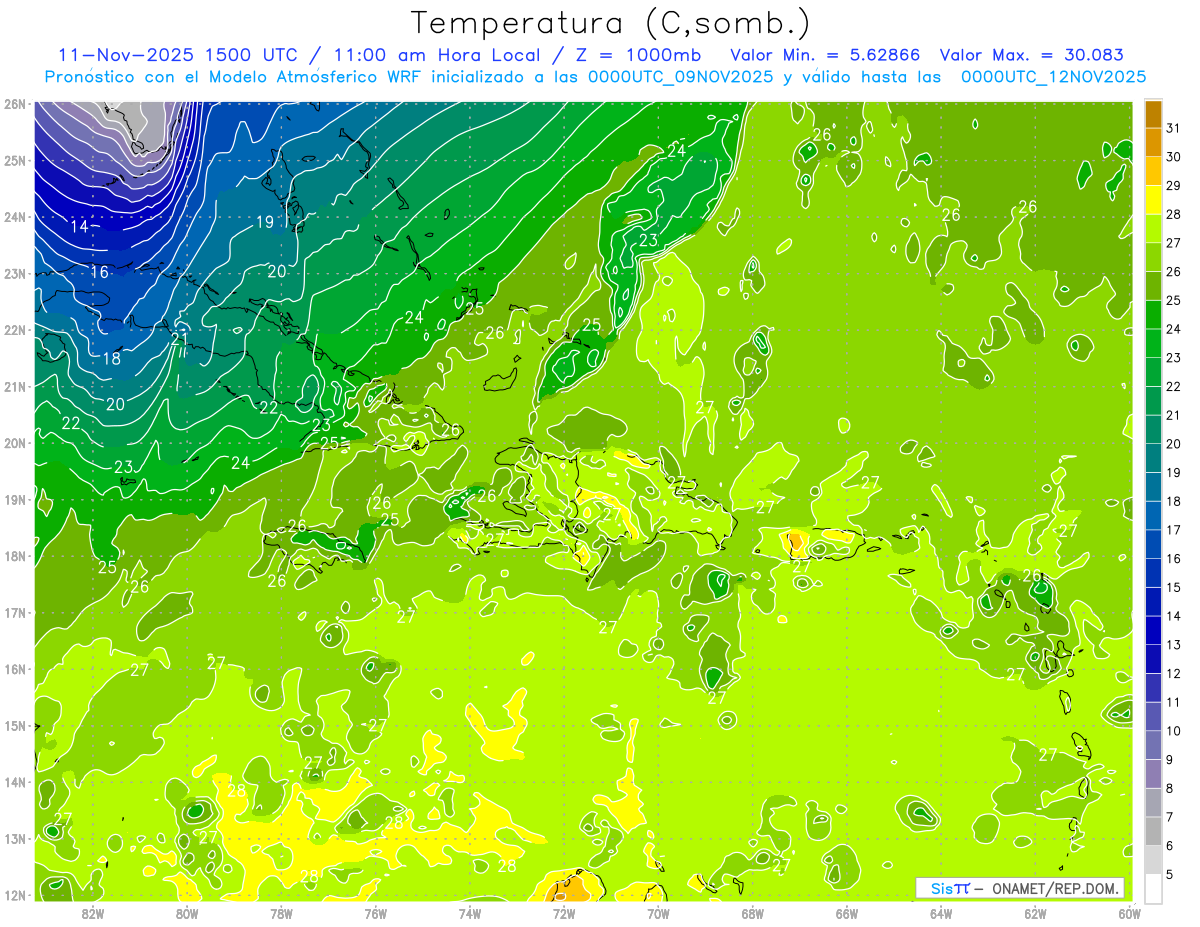This screenshot has height=927, width=1200.
Task: Click the 76W longitude axis label
Action: point(375,913)
